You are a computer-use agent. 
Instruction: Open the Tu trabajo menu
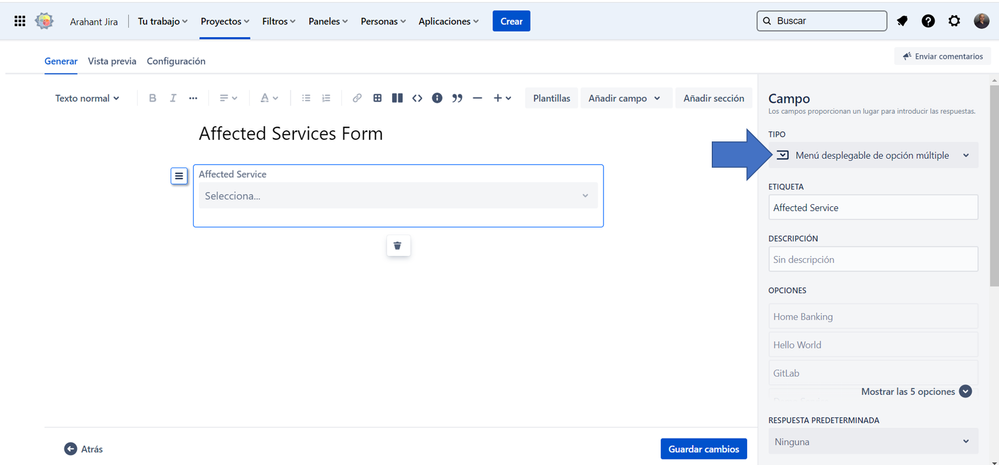pyautogui.click(x=162, y=21)
